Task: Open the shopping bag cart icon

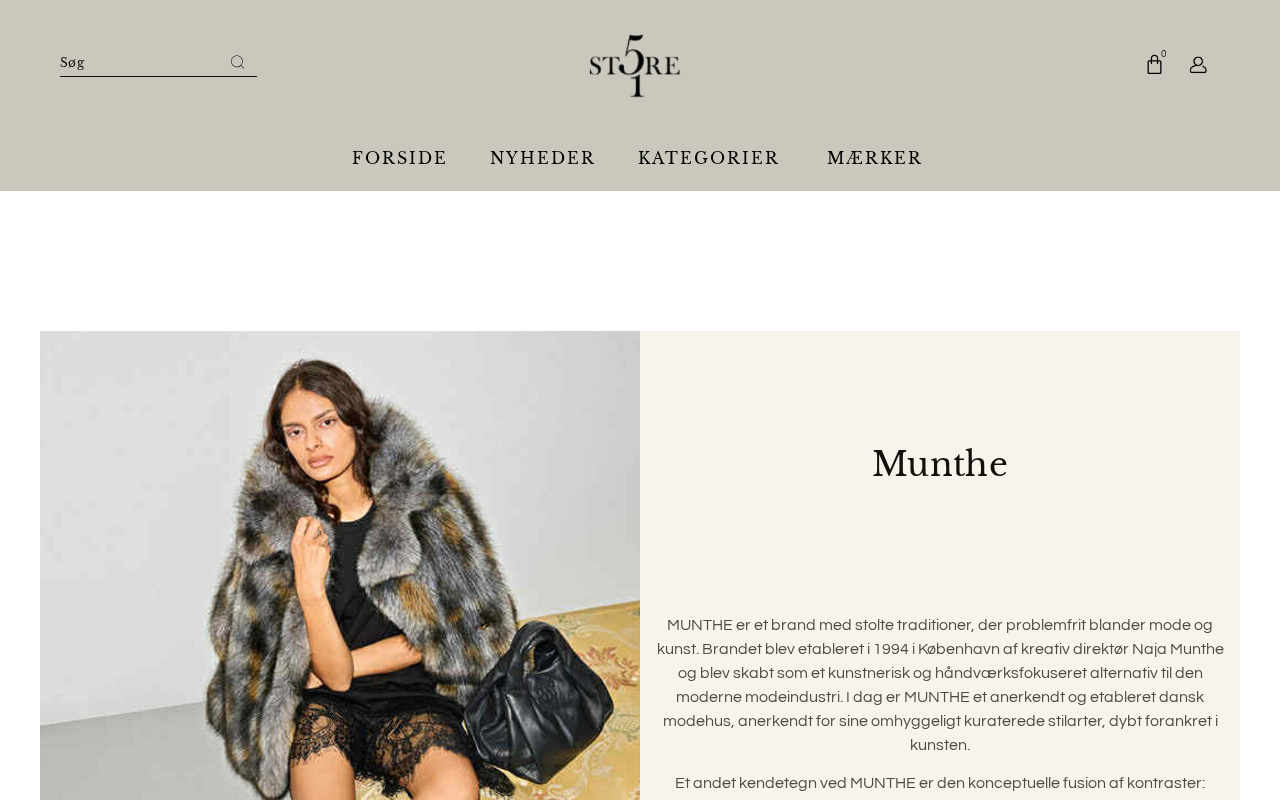Action: (x=1154, y=65)
